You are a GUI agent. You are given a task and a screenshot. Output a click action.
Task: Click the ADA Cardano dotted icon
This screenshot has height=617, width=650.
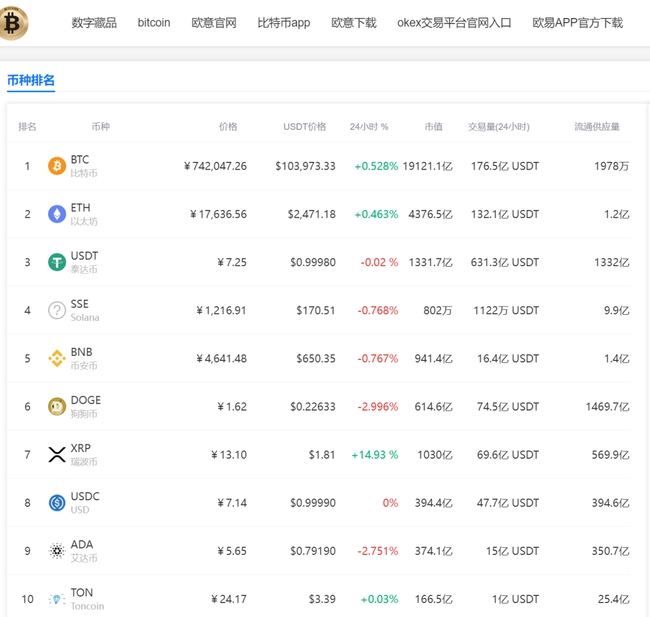click(57, 551)
